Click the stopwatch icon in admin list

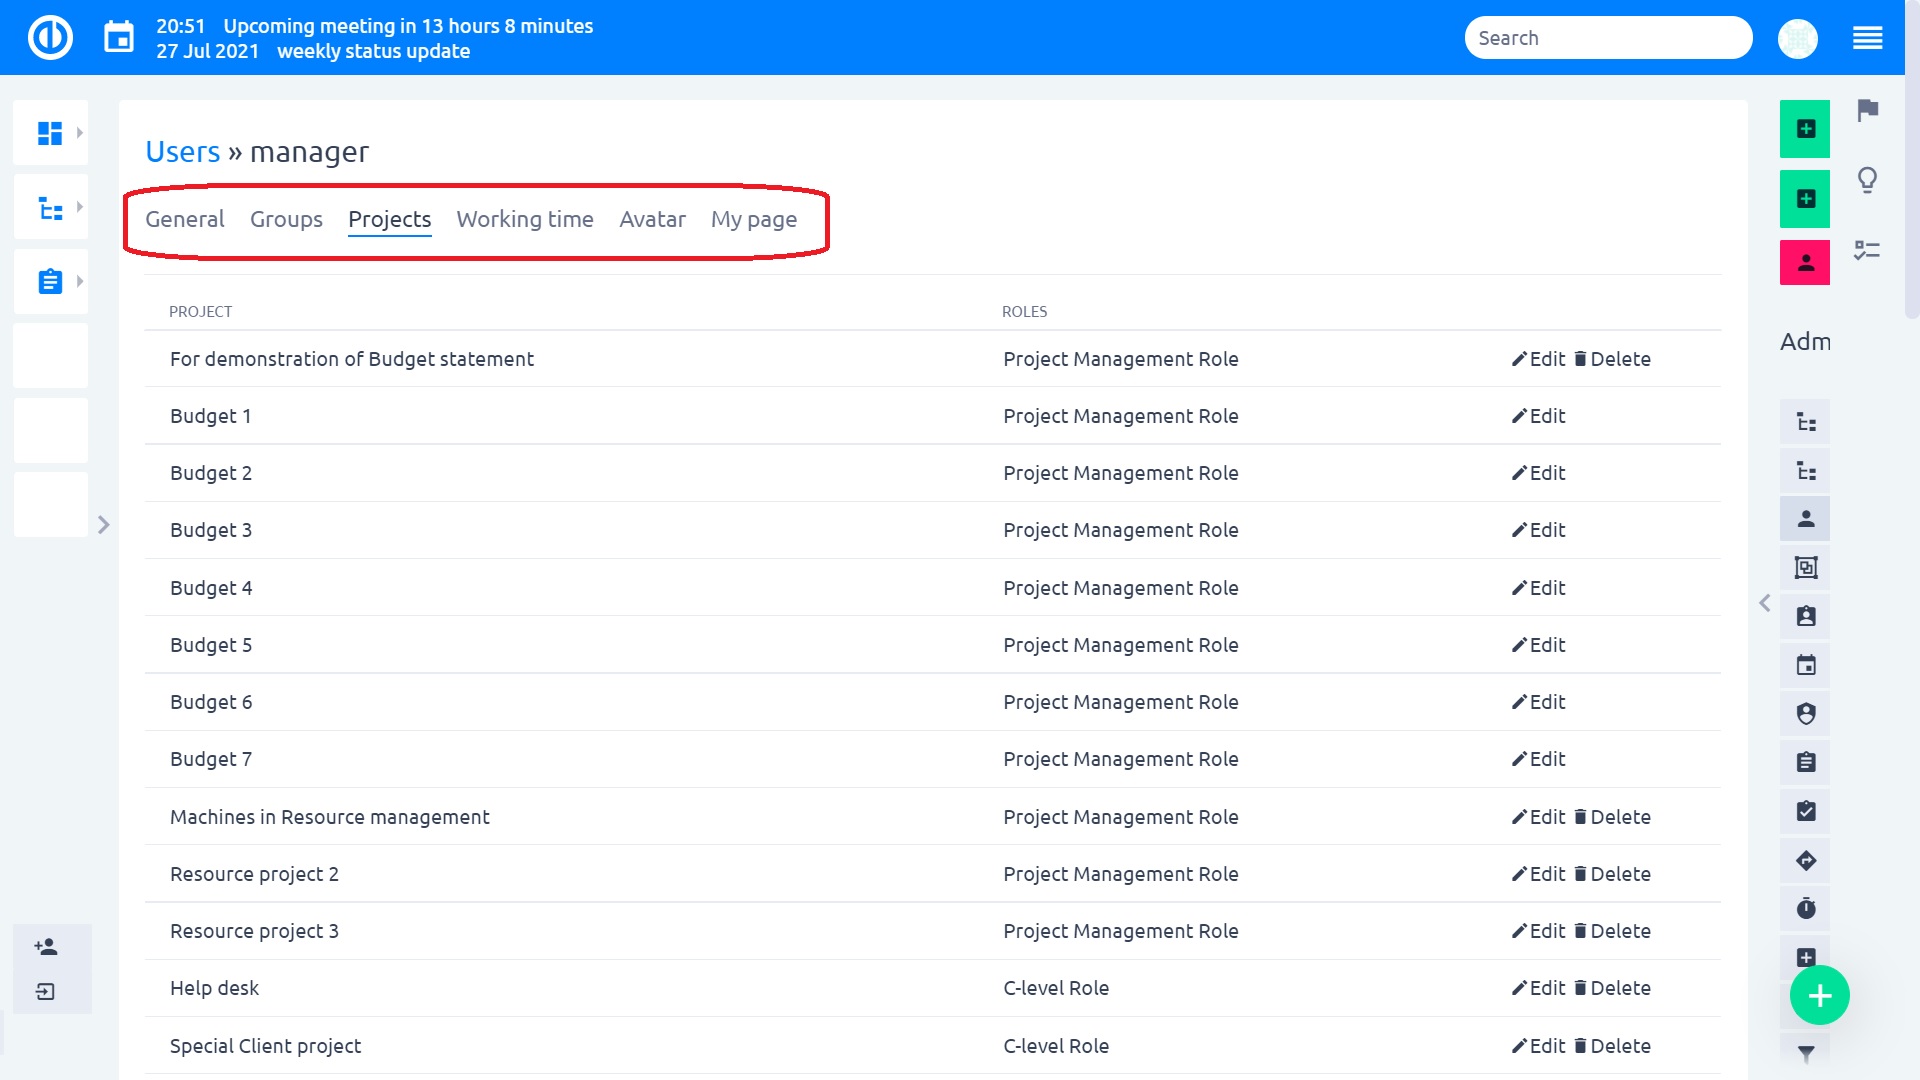click(x=1805, y=908)
